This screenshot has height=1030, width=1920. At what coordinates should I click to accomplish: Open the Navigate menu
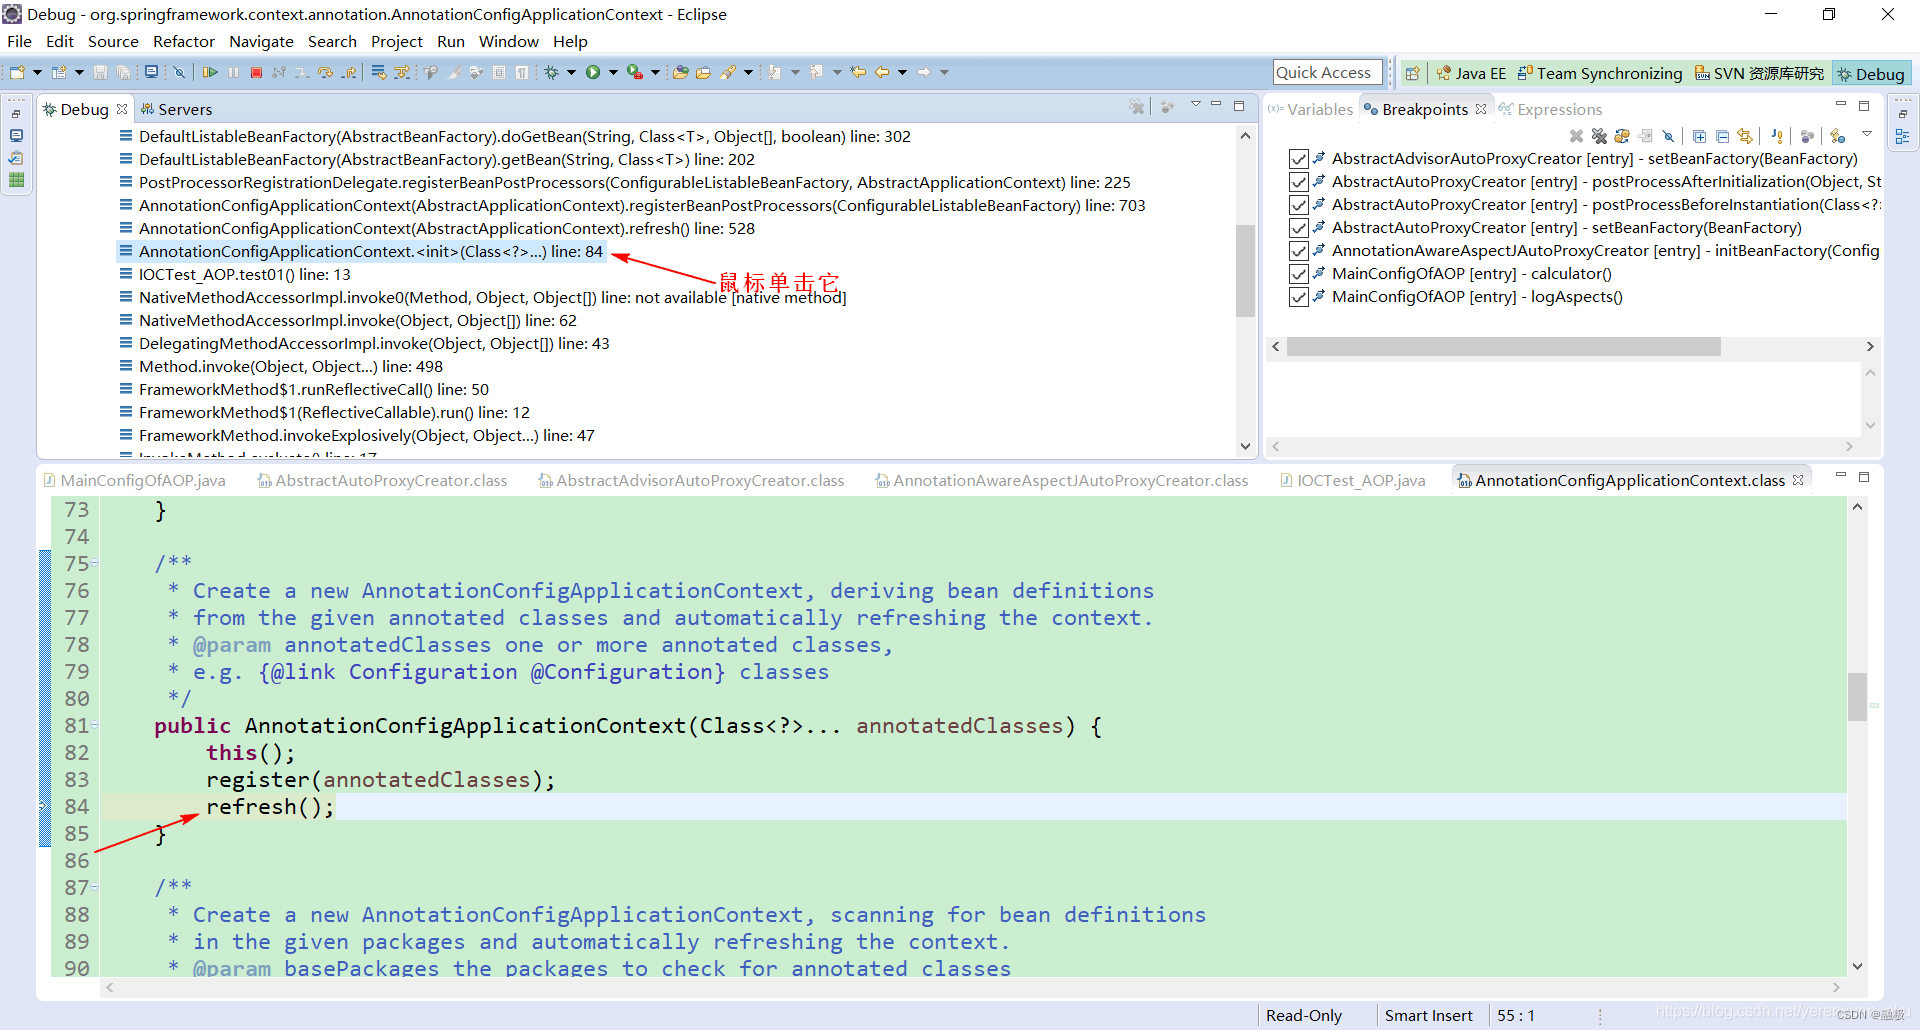tap(261, 41)
